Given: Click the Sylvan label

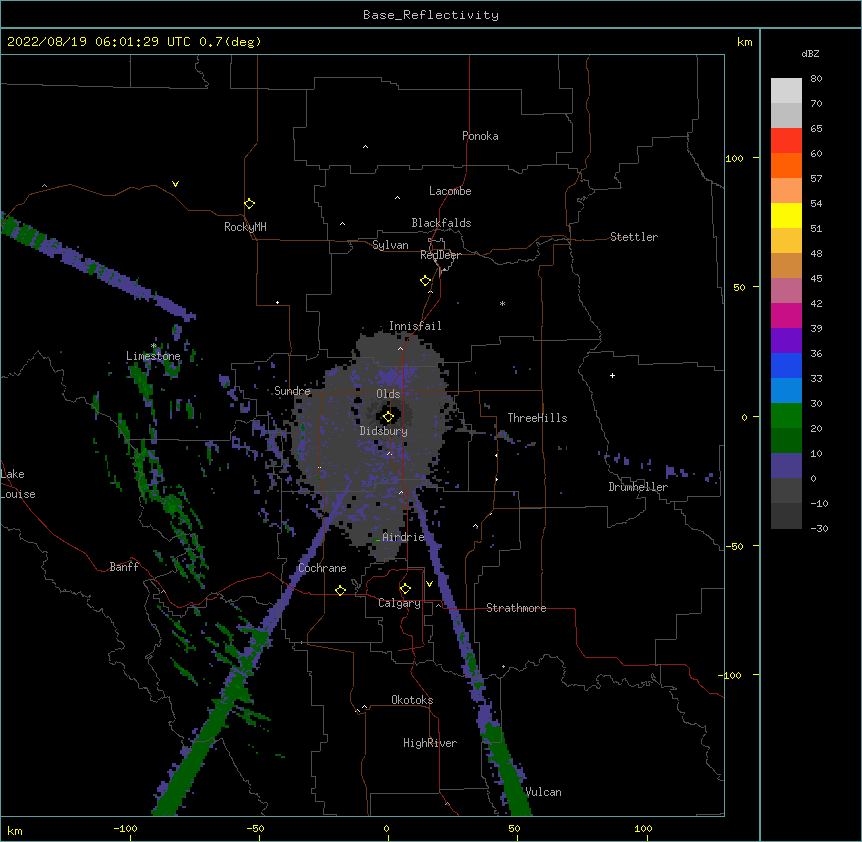Looking at the screenshot, I should (390, 245).
